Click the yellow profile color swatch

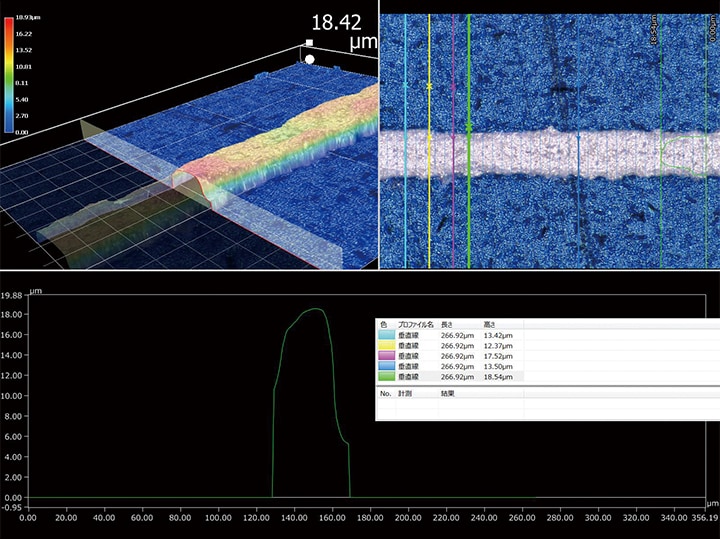point(385,347)
